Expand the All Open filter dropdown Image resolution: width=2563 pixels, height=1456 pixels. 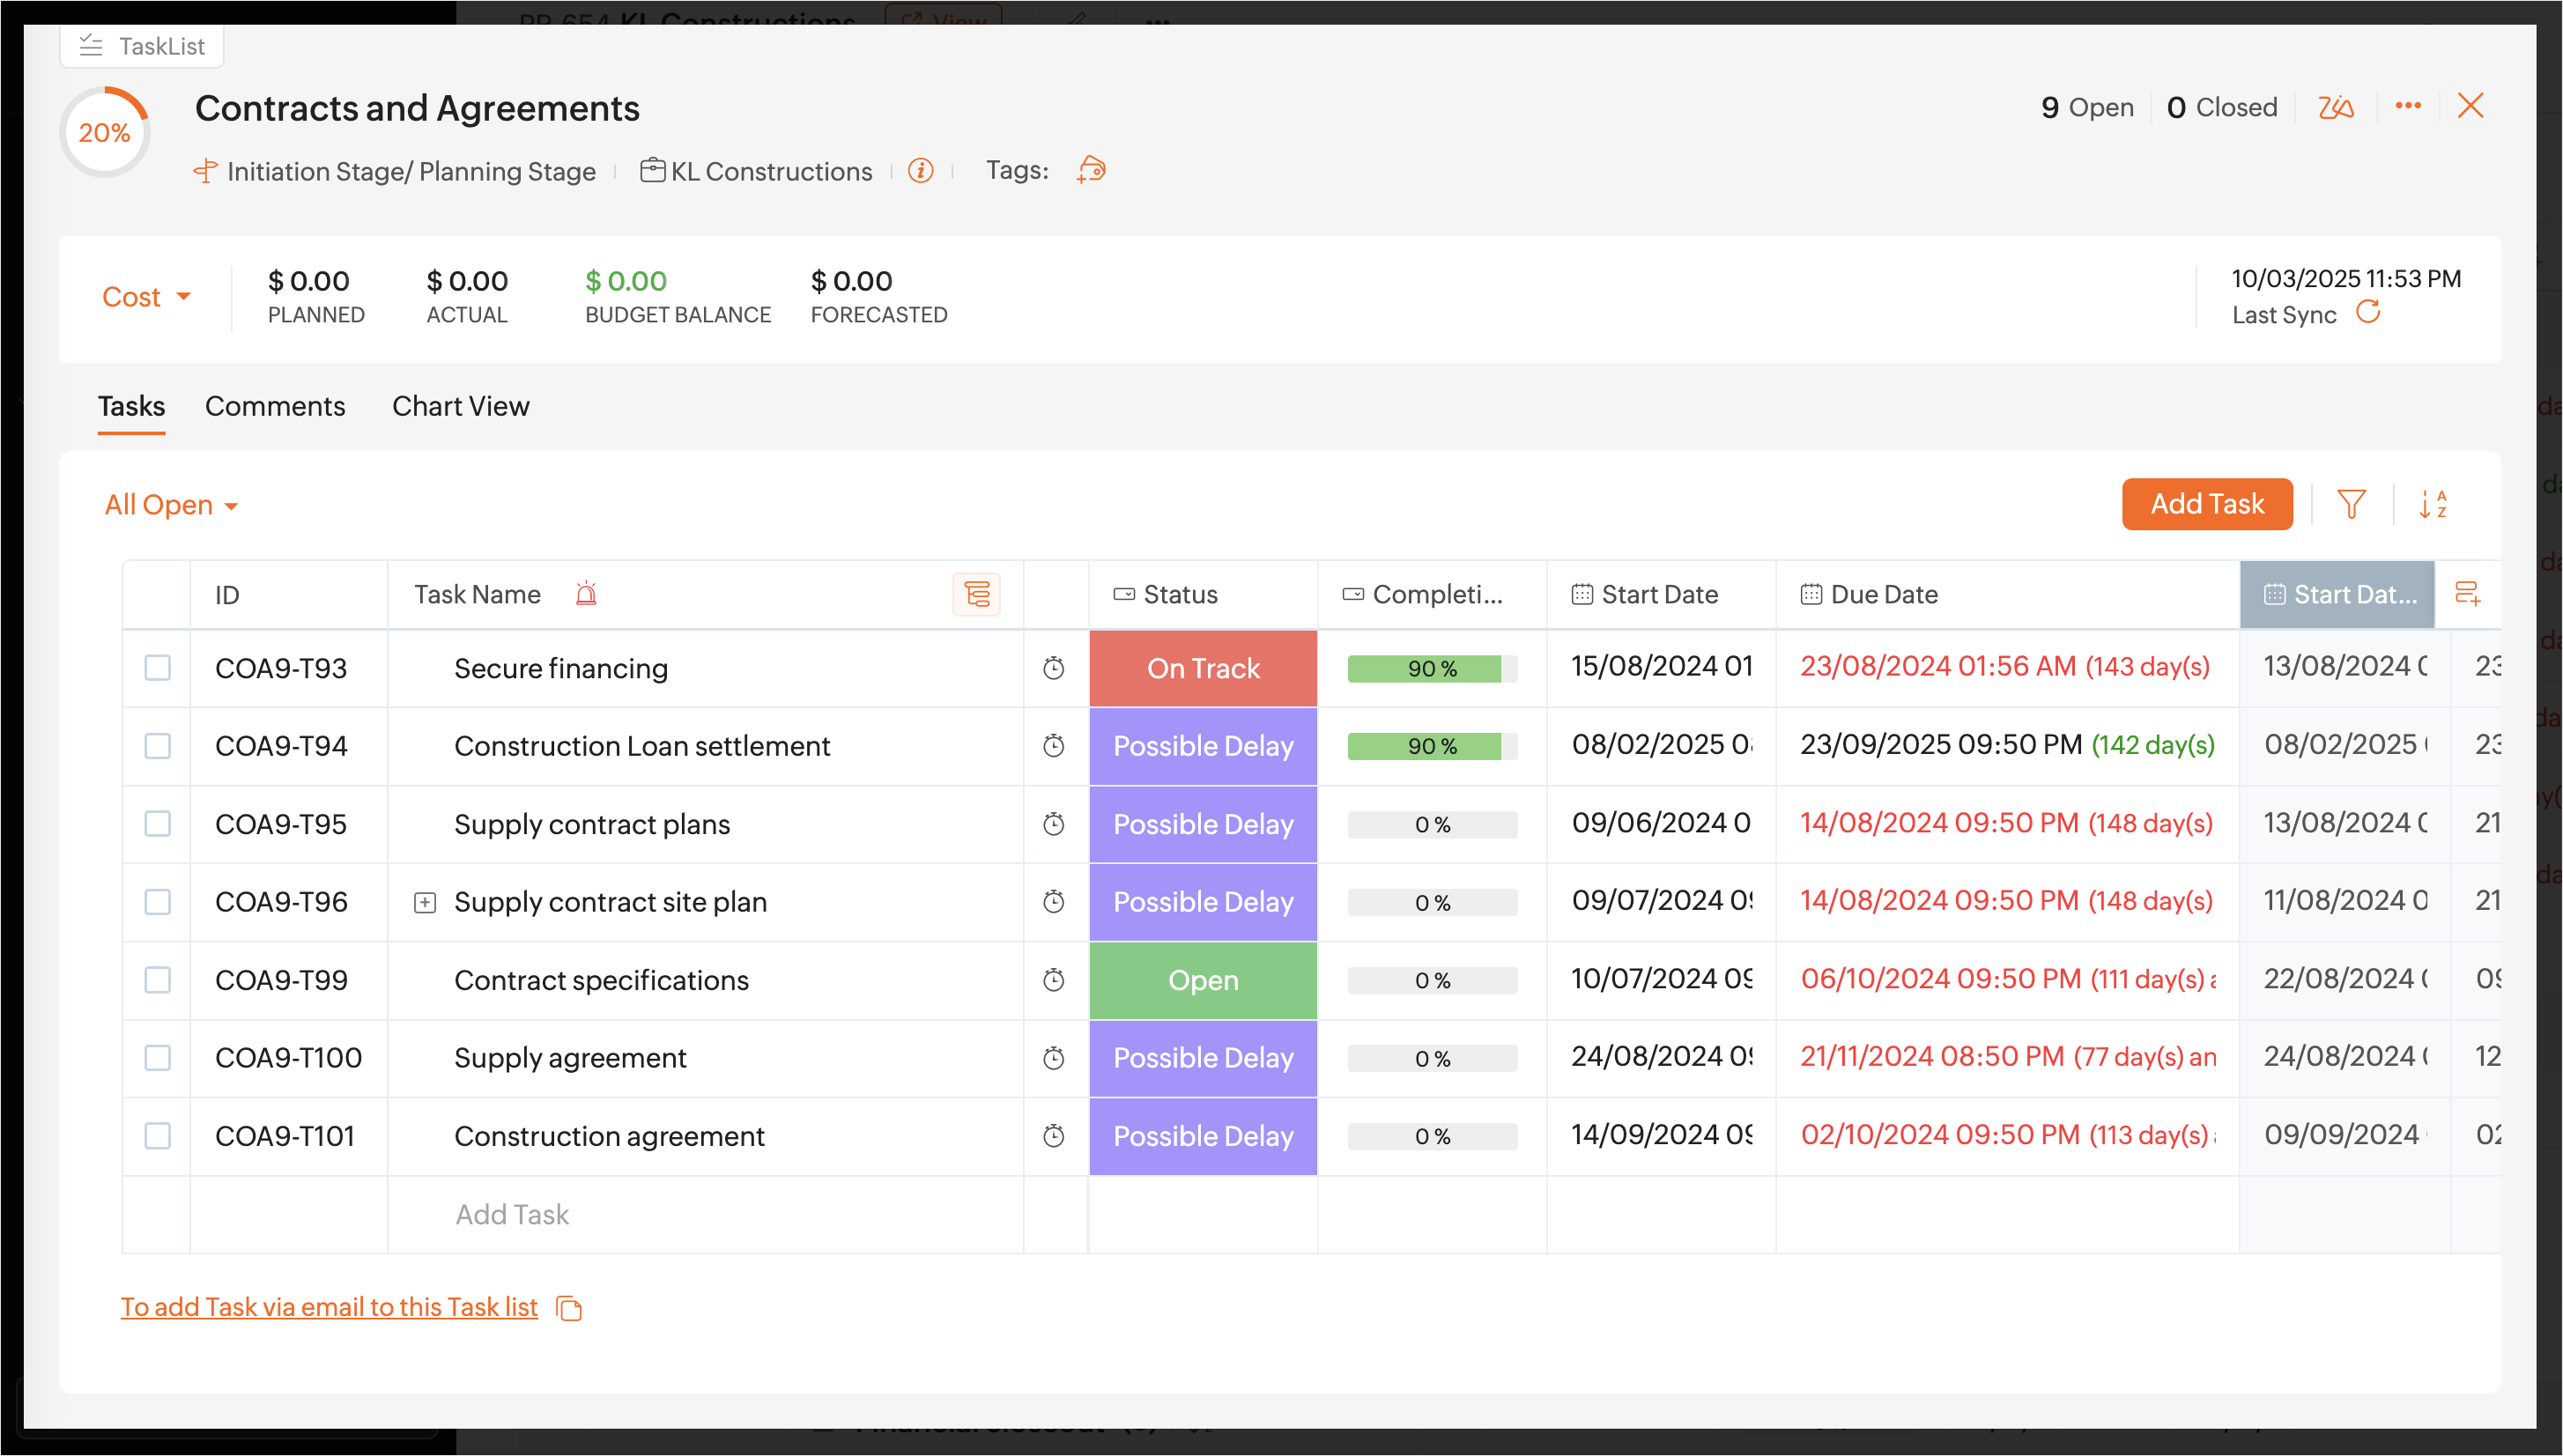click(x=171, y=505)
